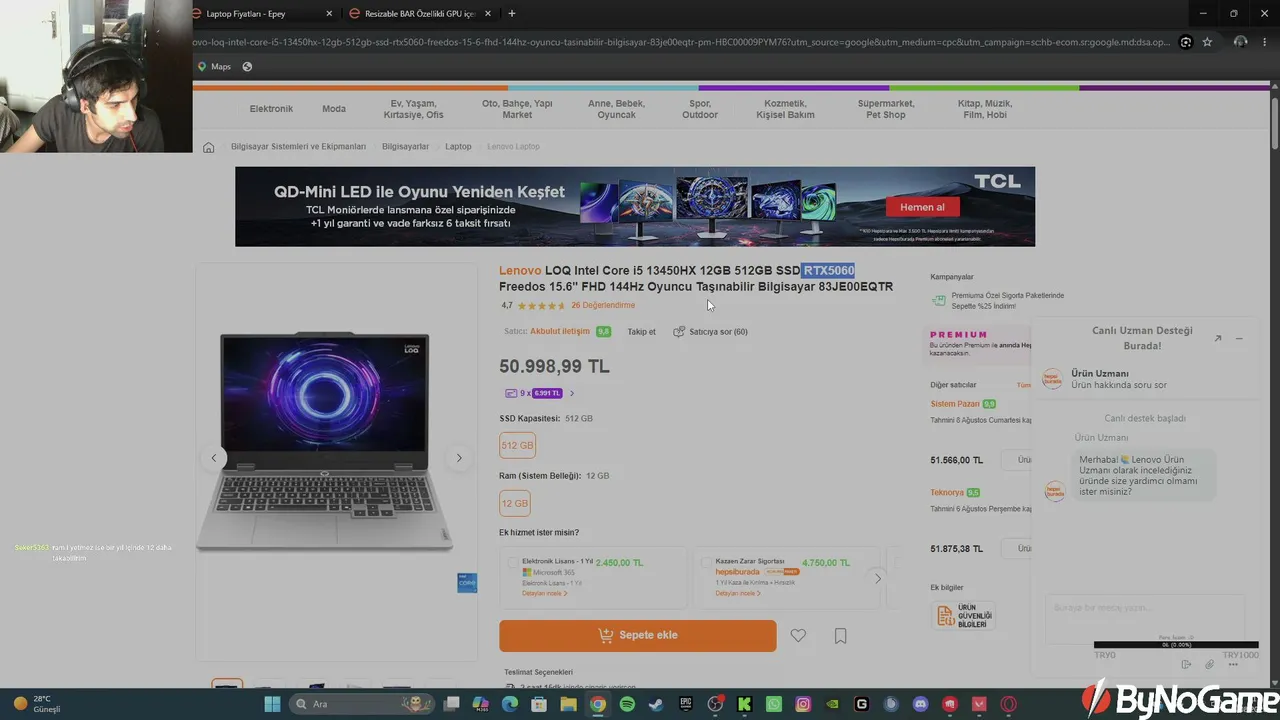Open Ev, Yaşam, Kırtasiye, Ofis menu
Screen dimensions: 1280x720
(413, 109)
